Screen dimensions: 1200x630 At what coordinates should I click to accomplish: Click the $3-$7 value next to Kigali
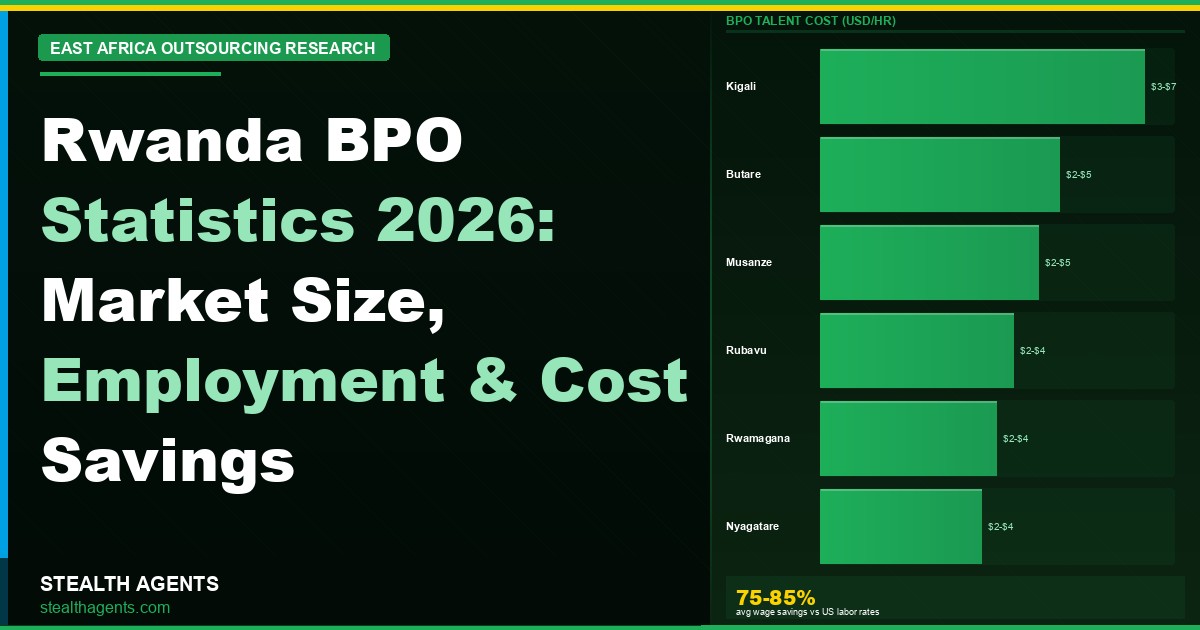coord(1163,87)
